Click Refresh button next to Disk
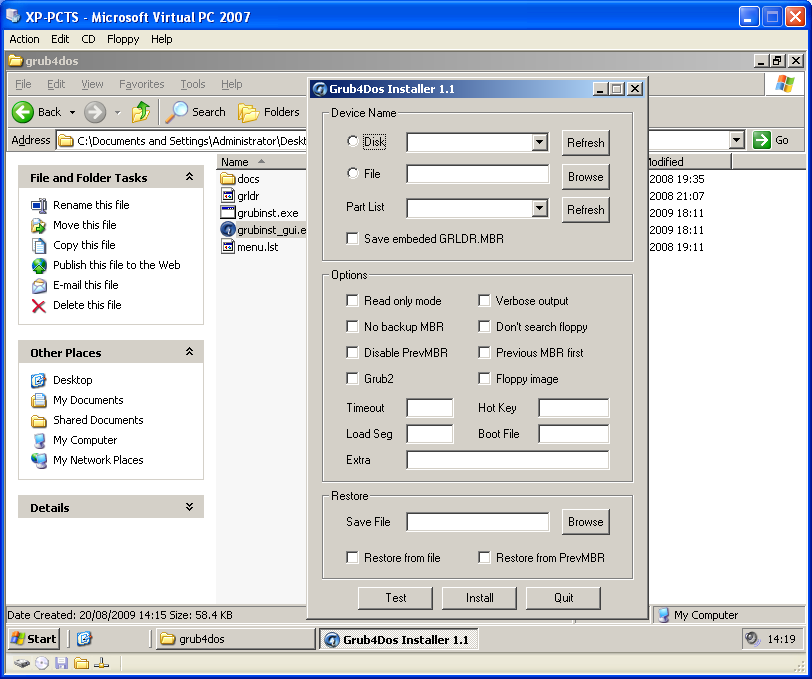The image size is (812, 679). point(586,142)
